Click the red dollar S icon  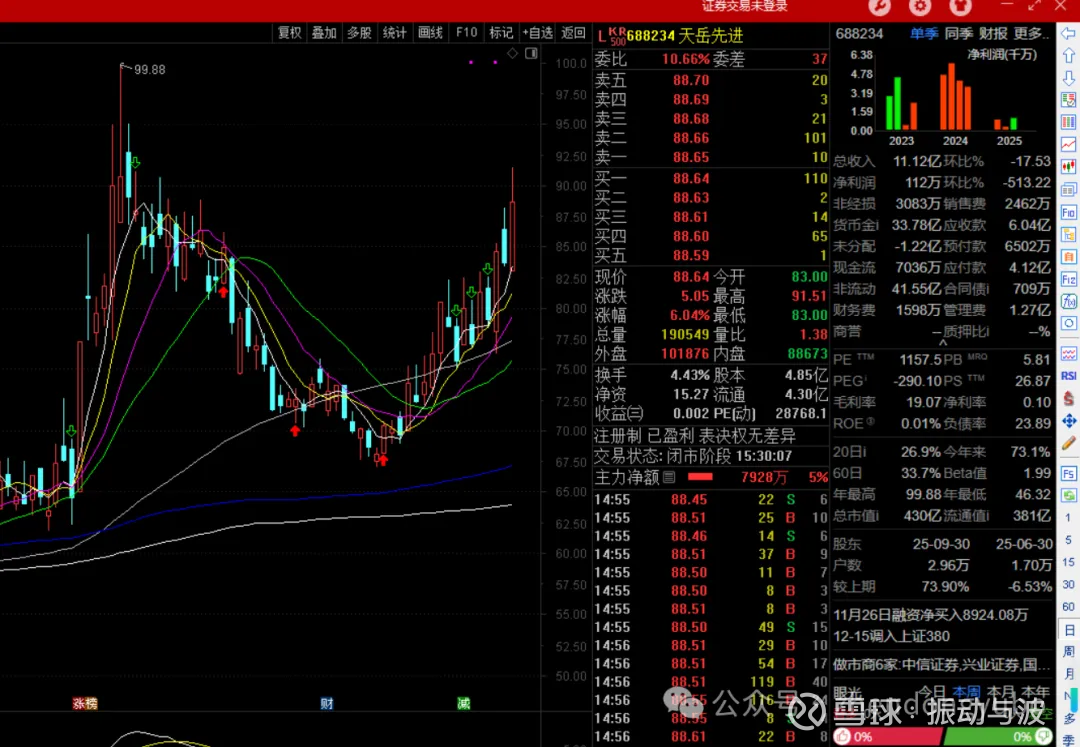tap(1069, 398)
